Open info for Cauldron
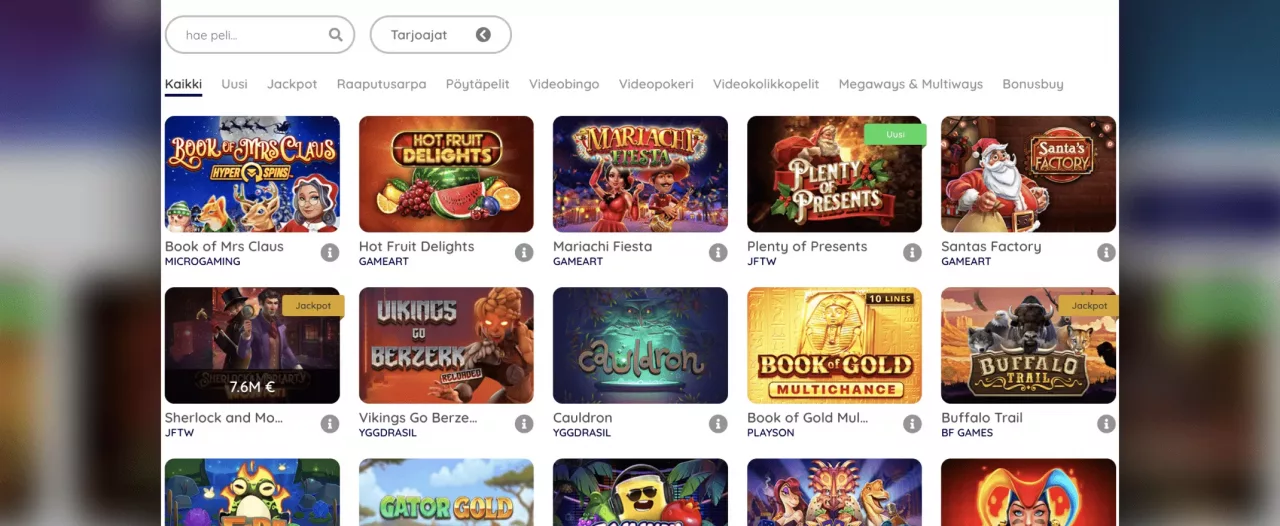The height and width of the screenshot is (526, 1280). point(718,424)
